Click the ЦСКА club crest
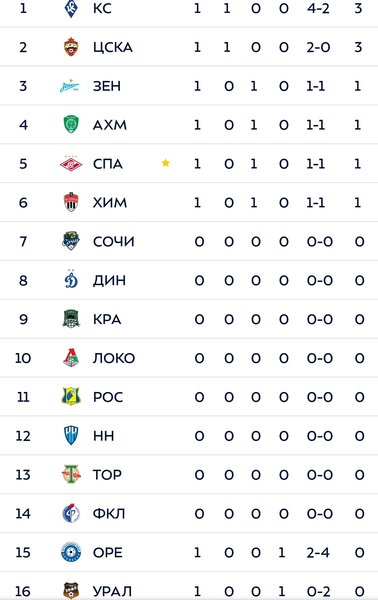 coord(71,47)
